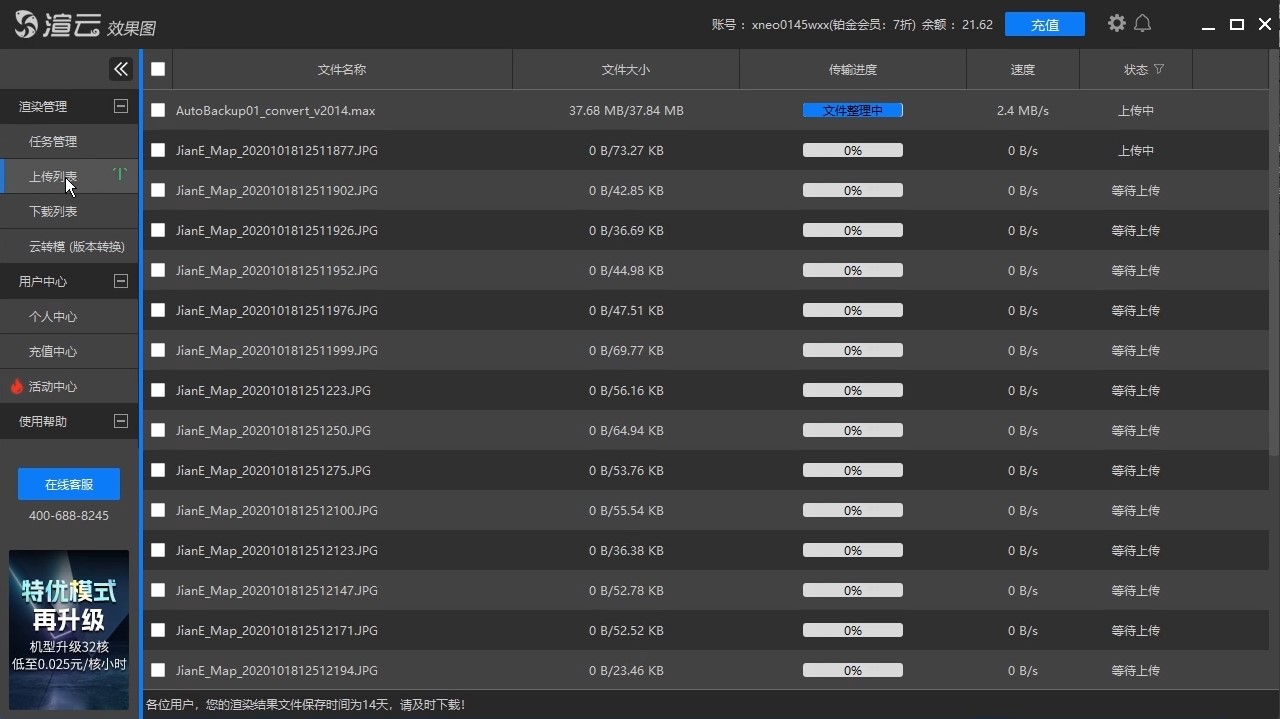Click the speed value 2.4 MB/s
Screen dimensions: 1280x719
pos(1023,110)
